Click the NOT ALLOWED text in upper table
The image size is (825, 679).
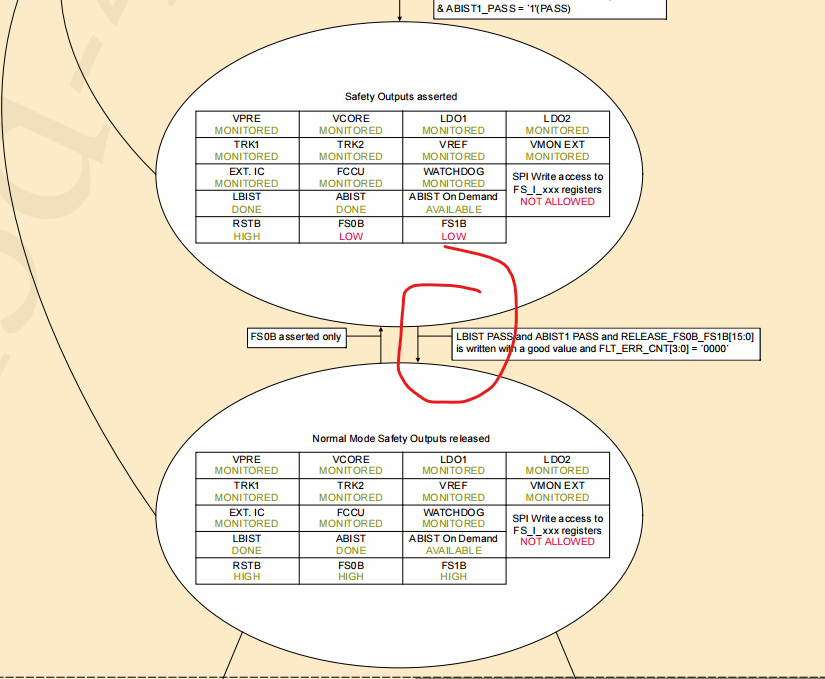pyautogui.click(x=556, y=201)
